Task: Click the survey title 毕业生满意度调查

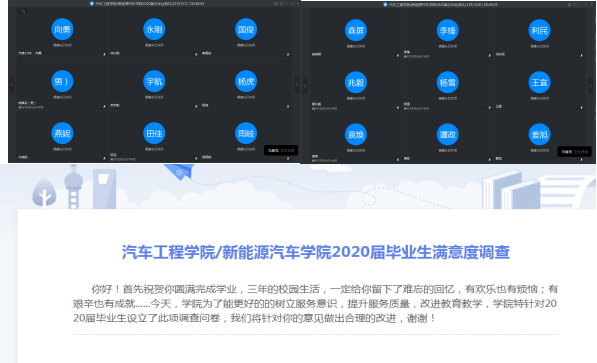Action: [x=447, y=252]
